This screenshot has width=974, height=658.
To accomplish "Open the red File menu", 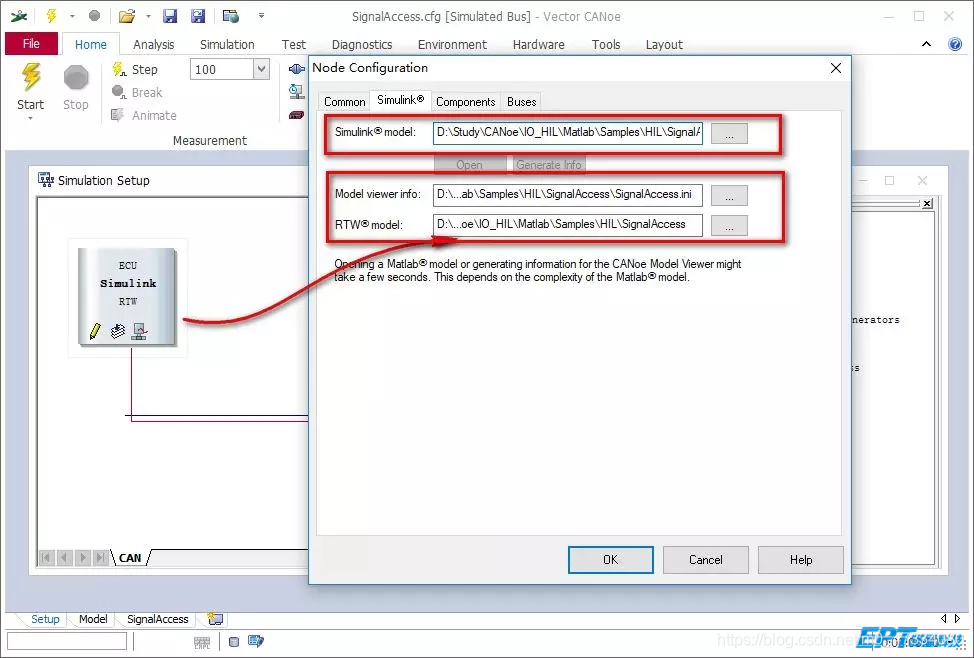I will (31, 43).
